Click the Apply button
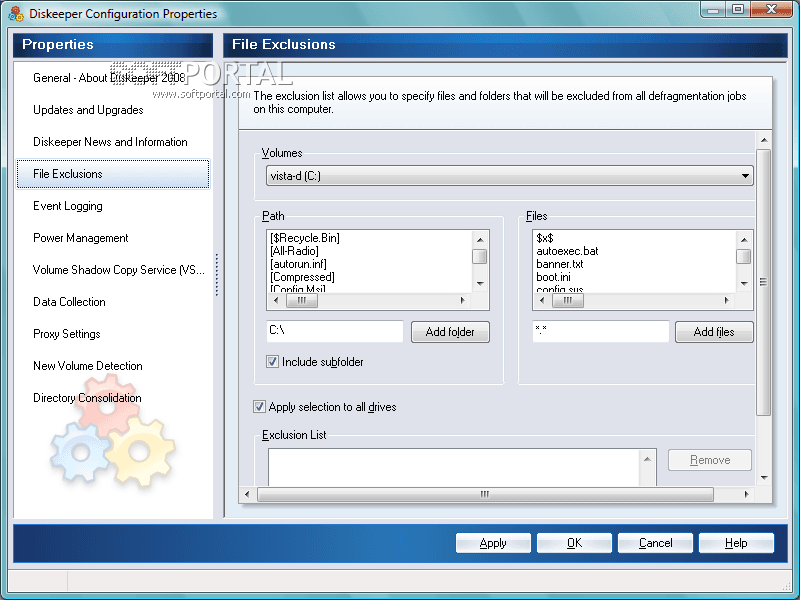 pyautogui.click(x=493, y=543)
